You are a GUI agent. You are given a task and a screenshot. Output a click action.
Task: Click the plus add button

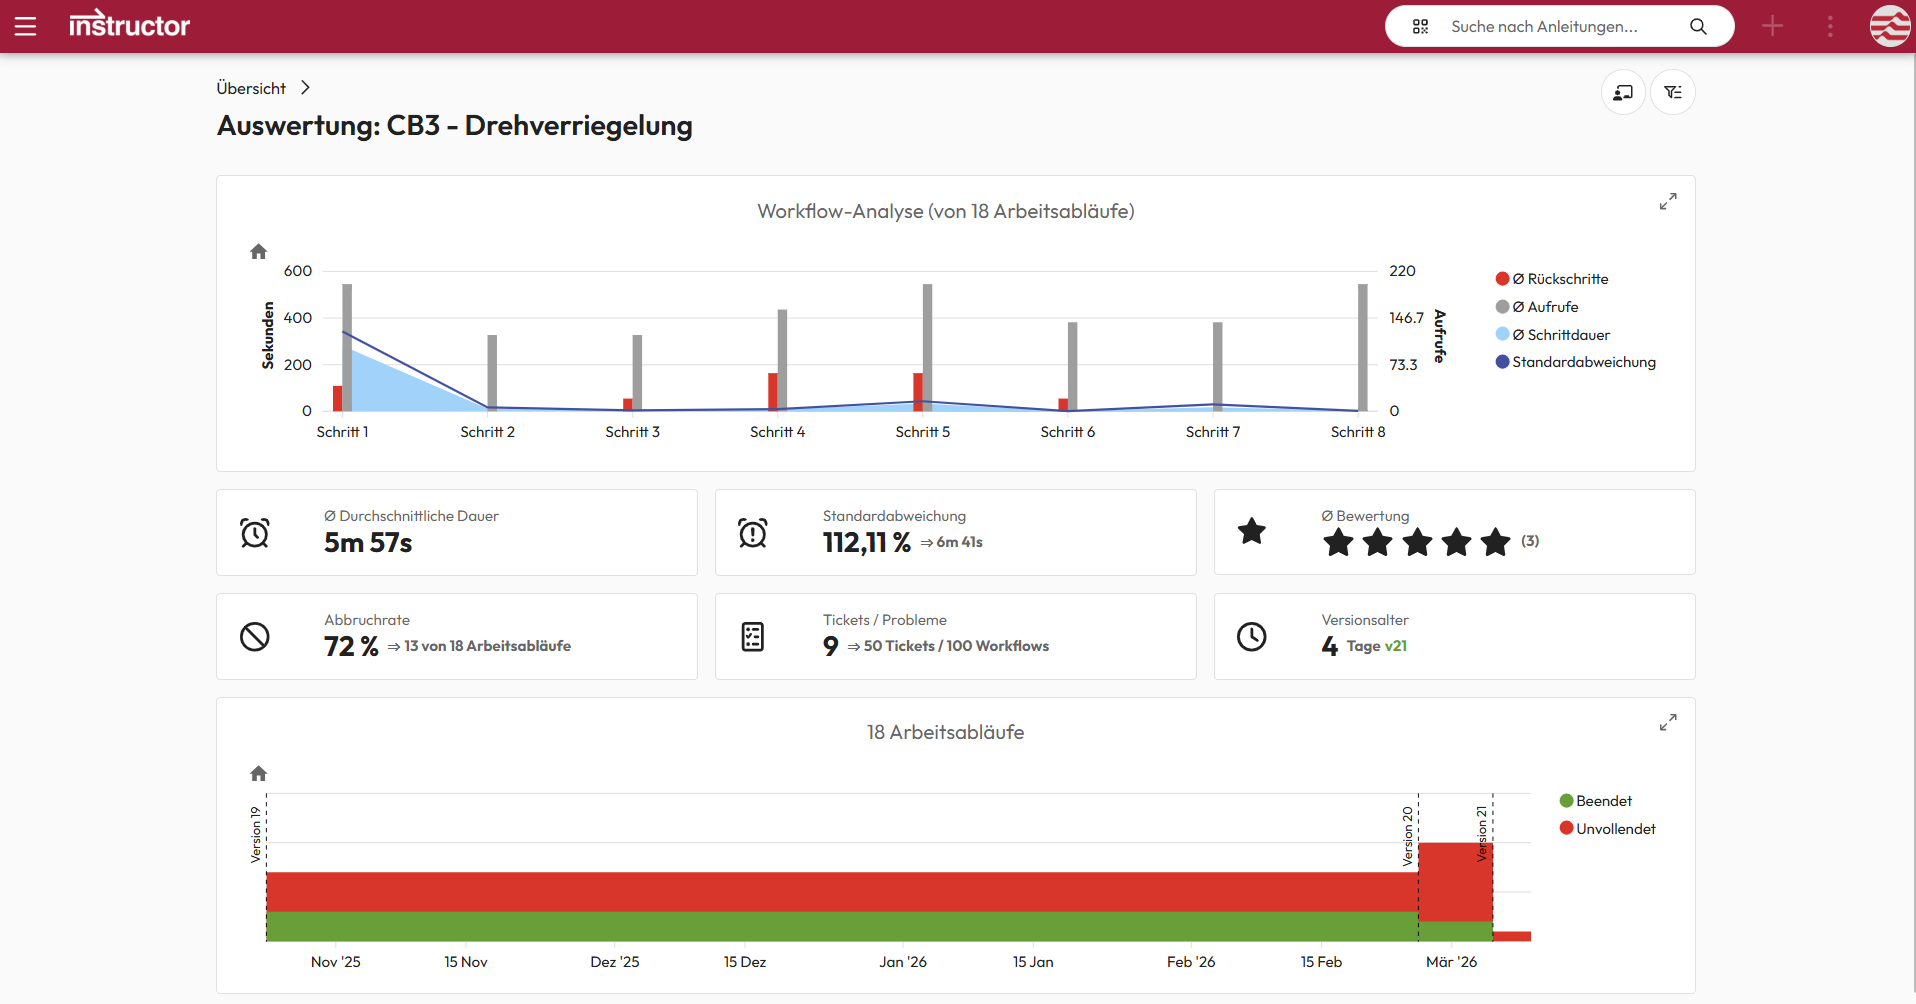click(1772, 27)
